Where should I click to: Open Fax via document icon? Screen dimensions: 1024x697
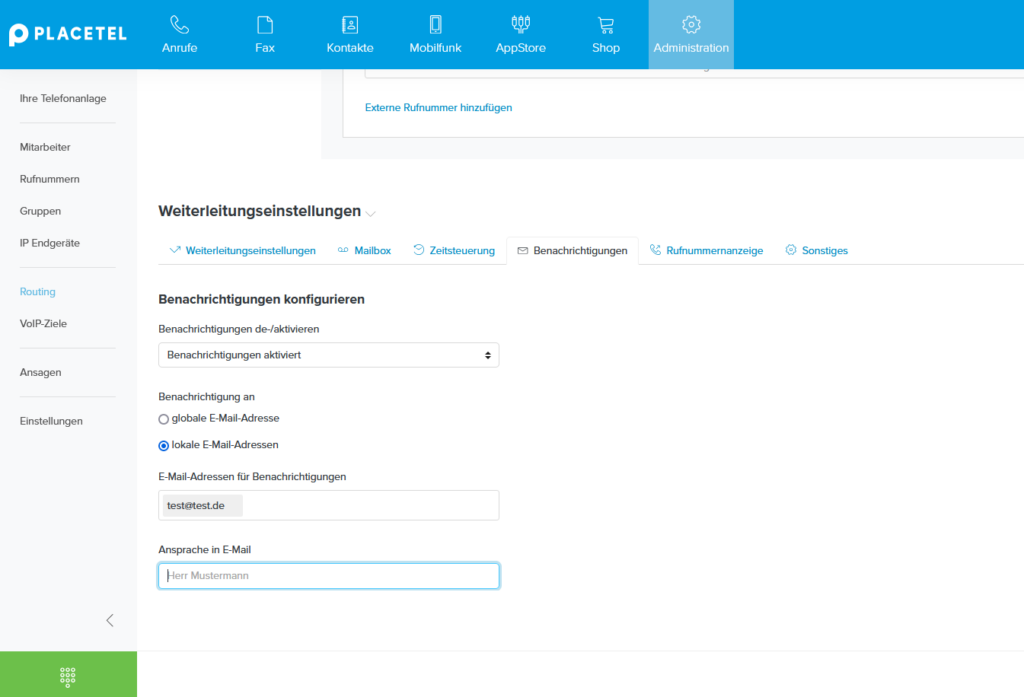[265, 25]
